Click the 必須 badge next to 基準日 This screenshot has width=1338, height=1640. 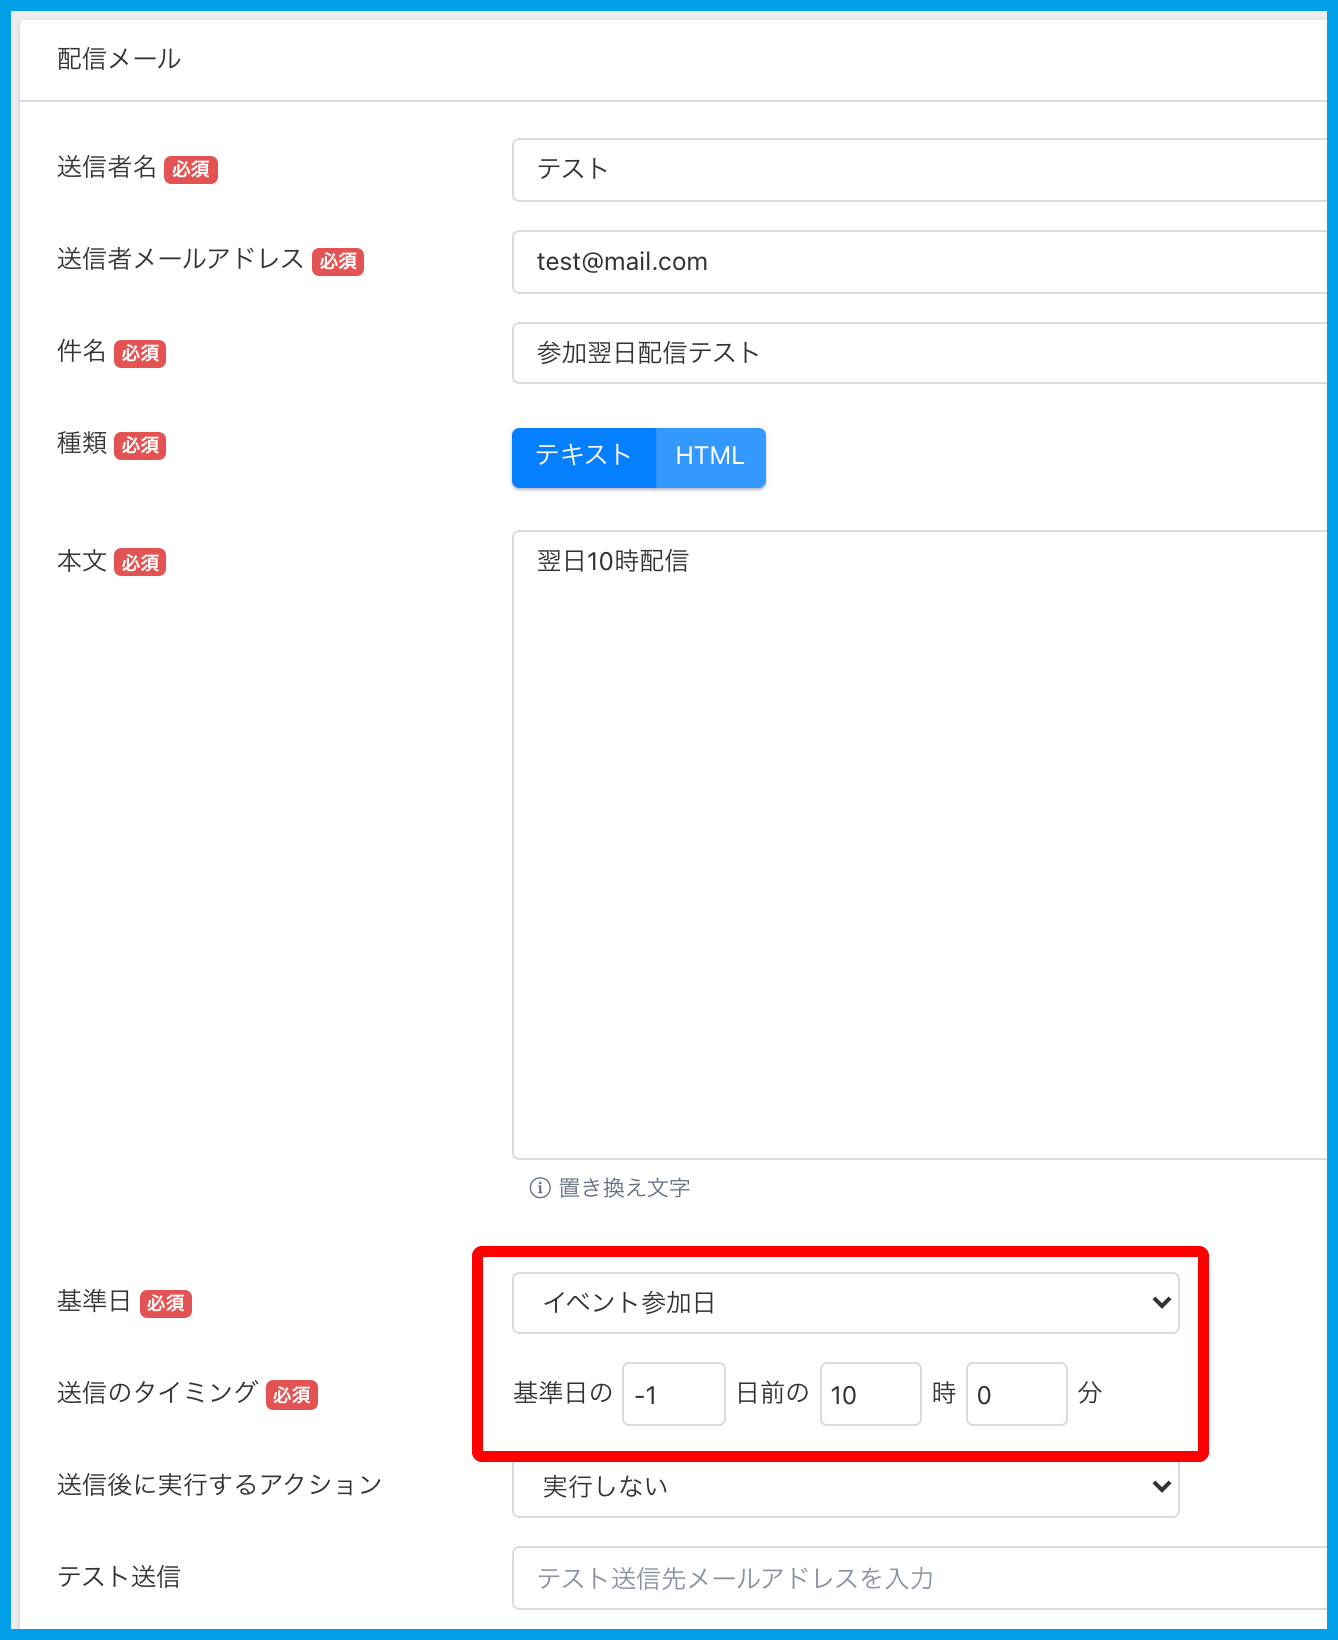pyautogui.click(x=166, y=1304)
